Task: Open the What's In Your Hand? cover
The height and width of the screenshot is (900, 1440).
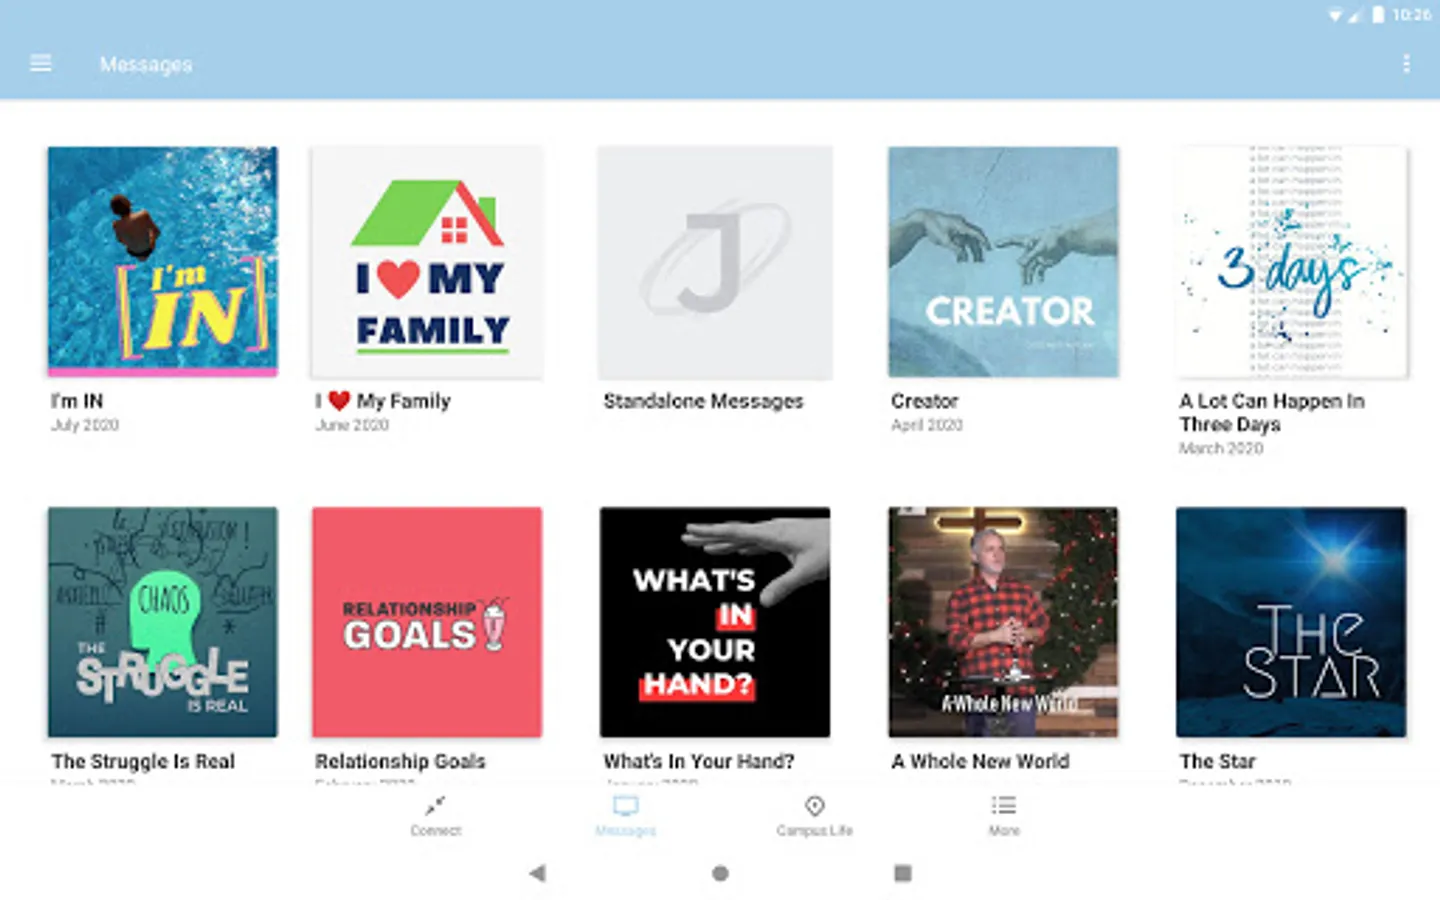Action: click(x=715, y=622)
